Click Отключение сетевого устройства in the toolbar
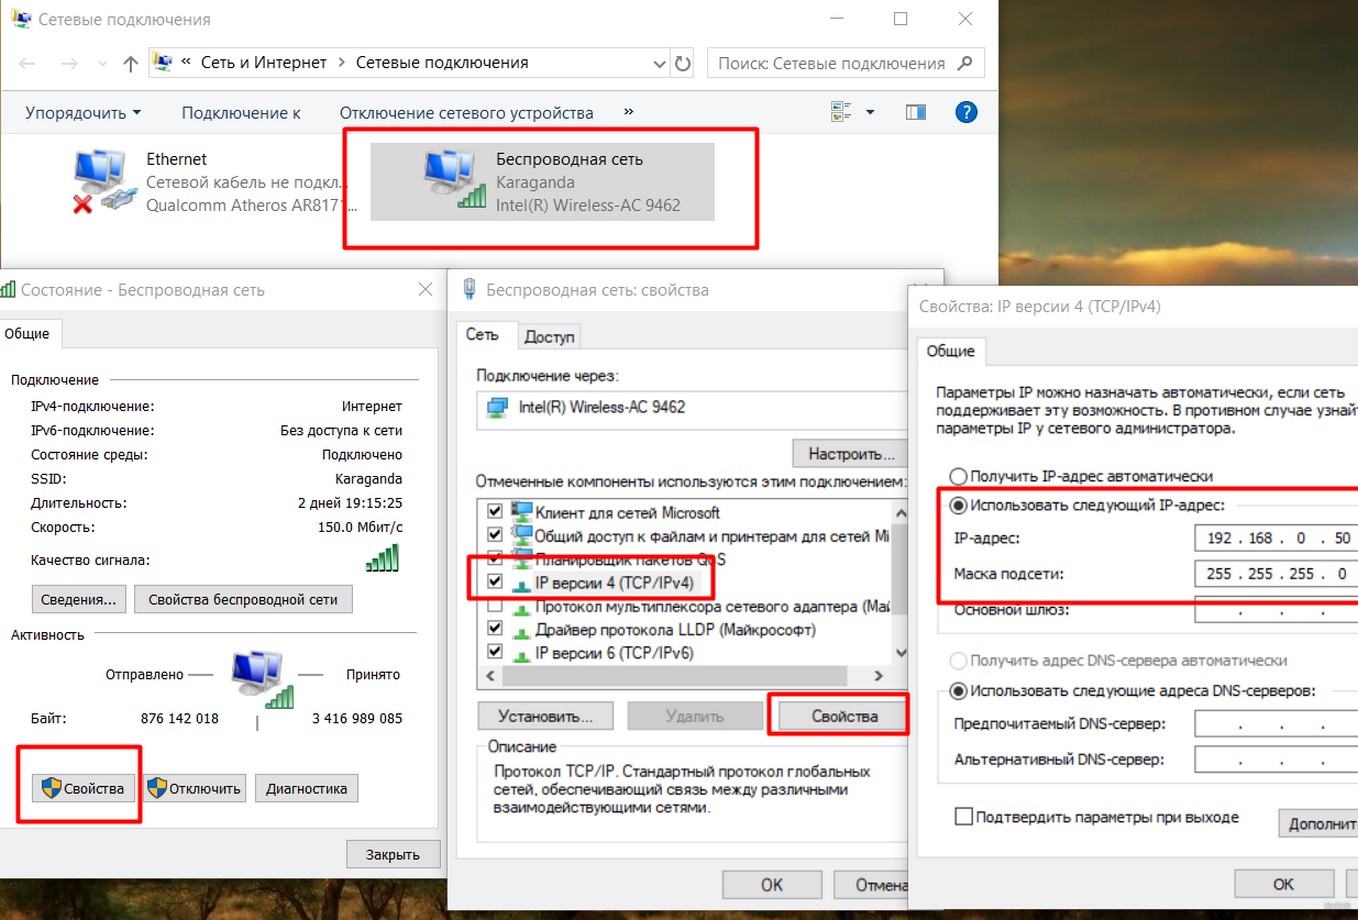Viewport: 1358px width, 920px height. 466,113
